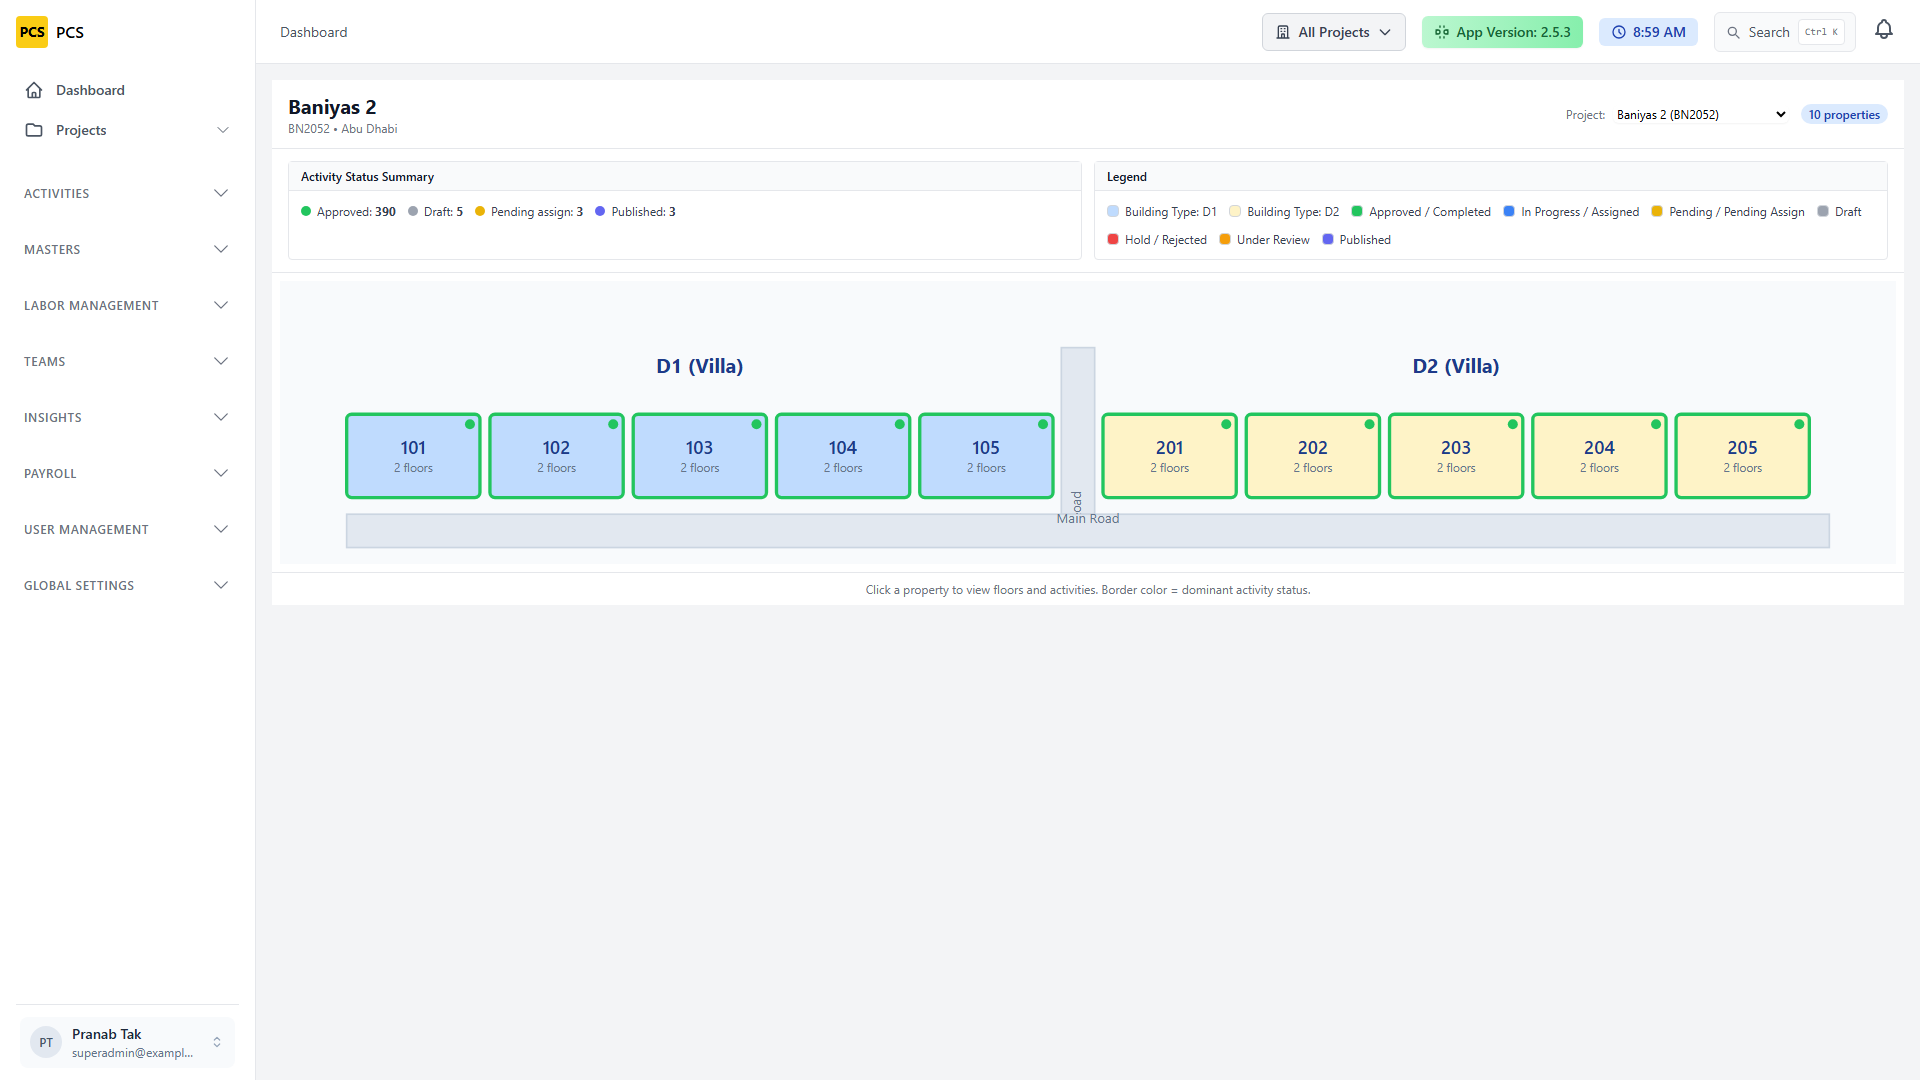The image size is (1920, 1080).
Task: Click the clock icon beside 8:59 AM
Action: pyautogui.click(x=1619, y=32)
